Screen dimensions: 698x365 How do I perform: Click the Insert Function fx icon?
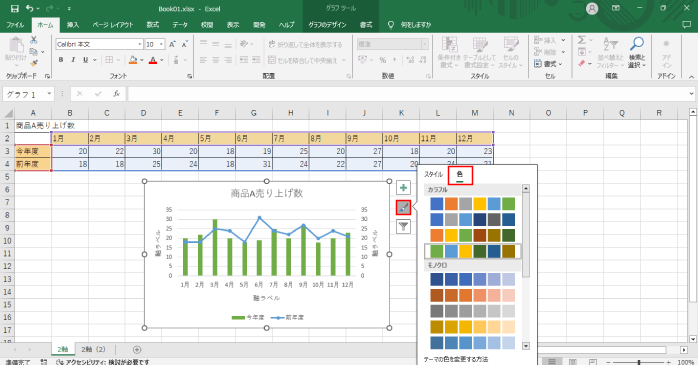tap(116, 94)
